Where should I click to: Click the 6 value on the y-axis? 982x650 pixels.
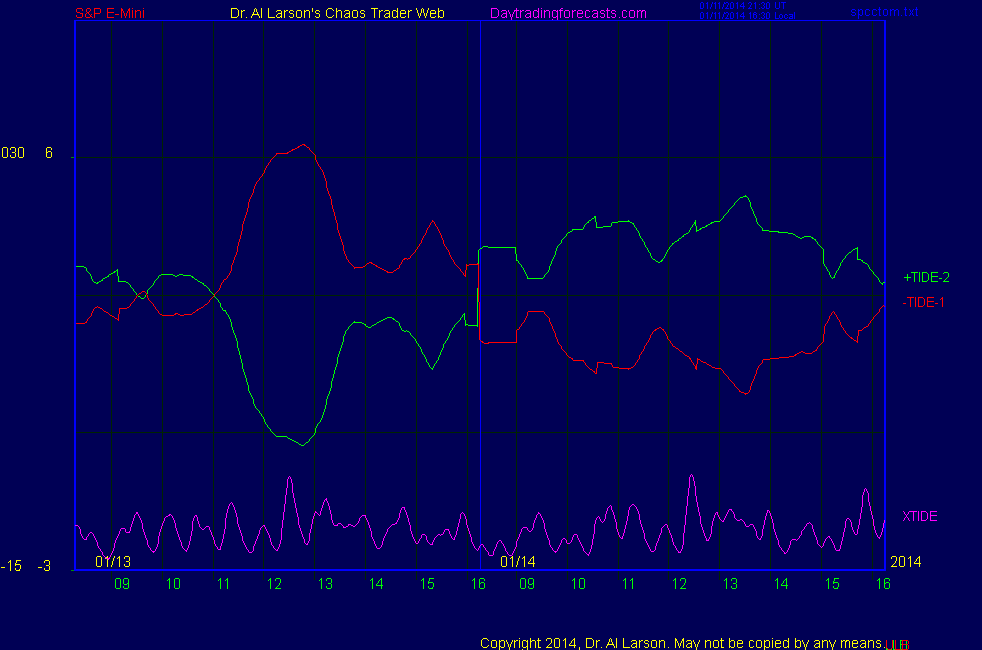click(48, 153)
